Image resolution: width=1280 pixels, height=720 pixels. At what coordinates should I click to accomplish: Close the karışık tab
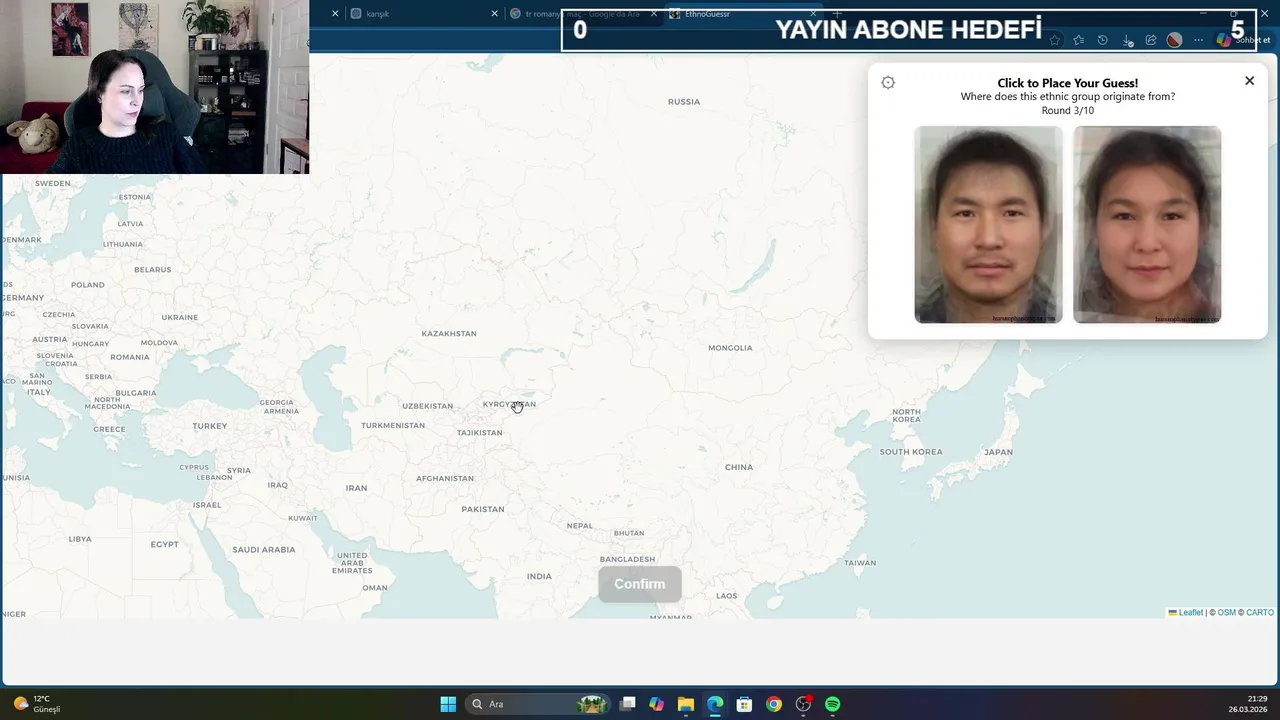coord(494,14)
